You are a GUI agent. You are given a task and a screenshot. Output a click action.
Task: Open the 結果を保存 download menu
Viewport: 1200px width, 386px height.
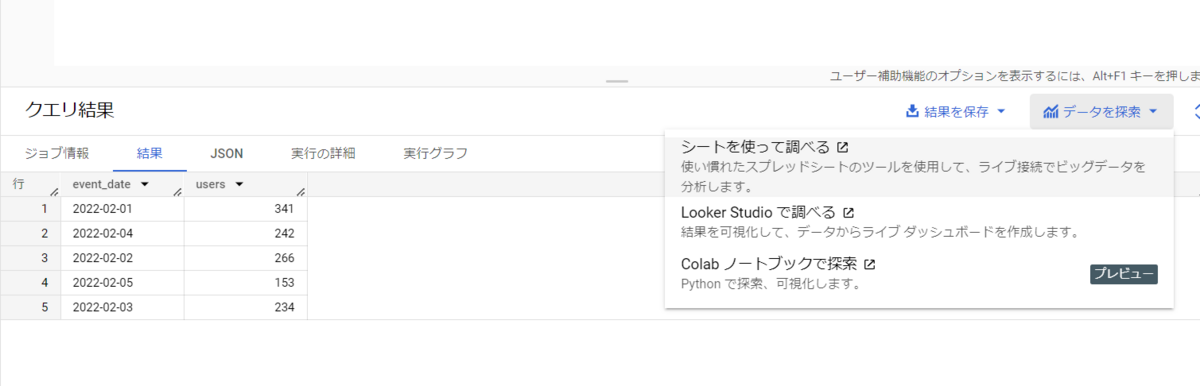(955, 112)
